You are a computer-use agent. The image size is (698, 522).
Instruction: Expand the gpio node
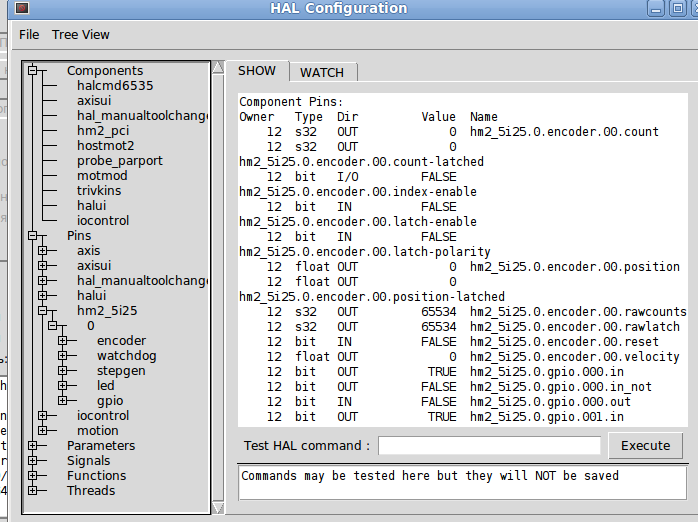click(x=63, y=401)
